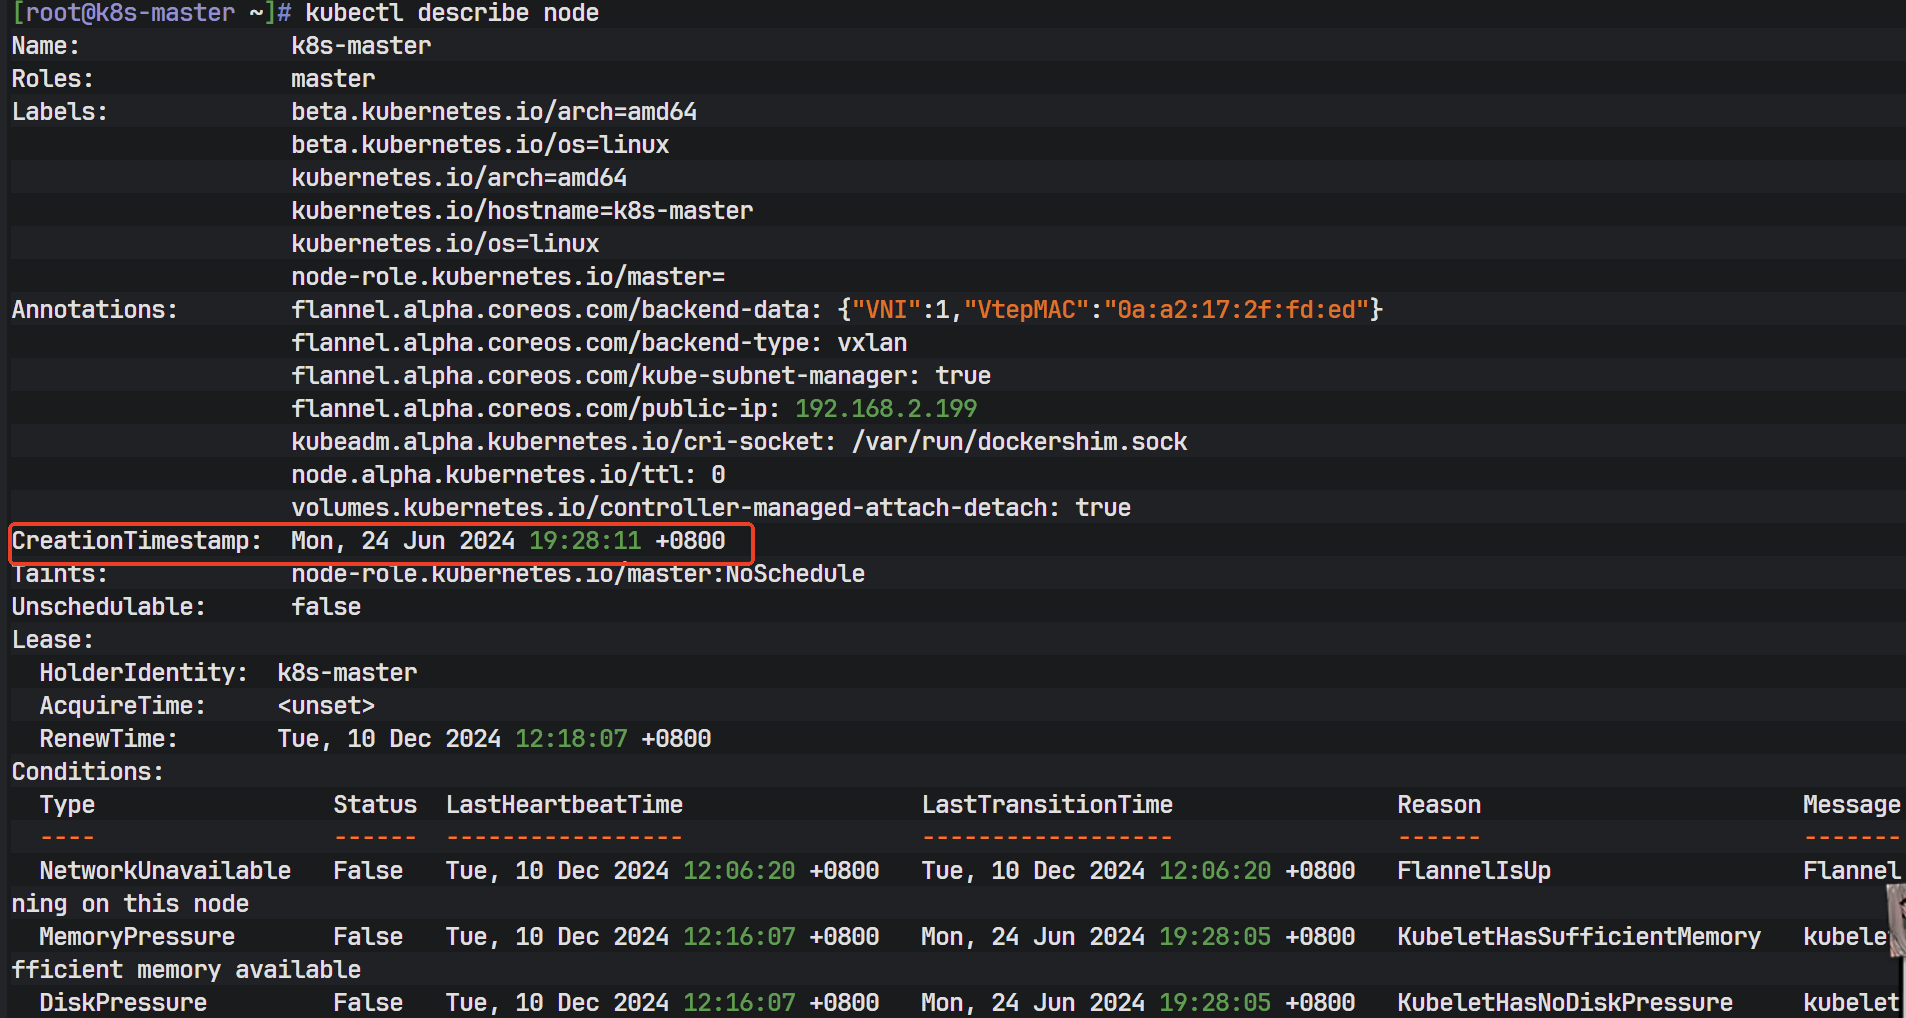This screenshot has width=1906, height=1018.
Task: Click the KubeletHasNoDiskPressure reason text
Action: pos(1565,1003)
